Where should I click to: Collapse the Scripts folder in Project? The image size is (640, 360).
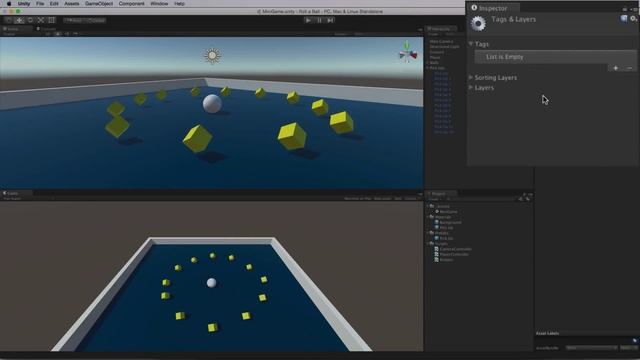(x=427, y=243)
